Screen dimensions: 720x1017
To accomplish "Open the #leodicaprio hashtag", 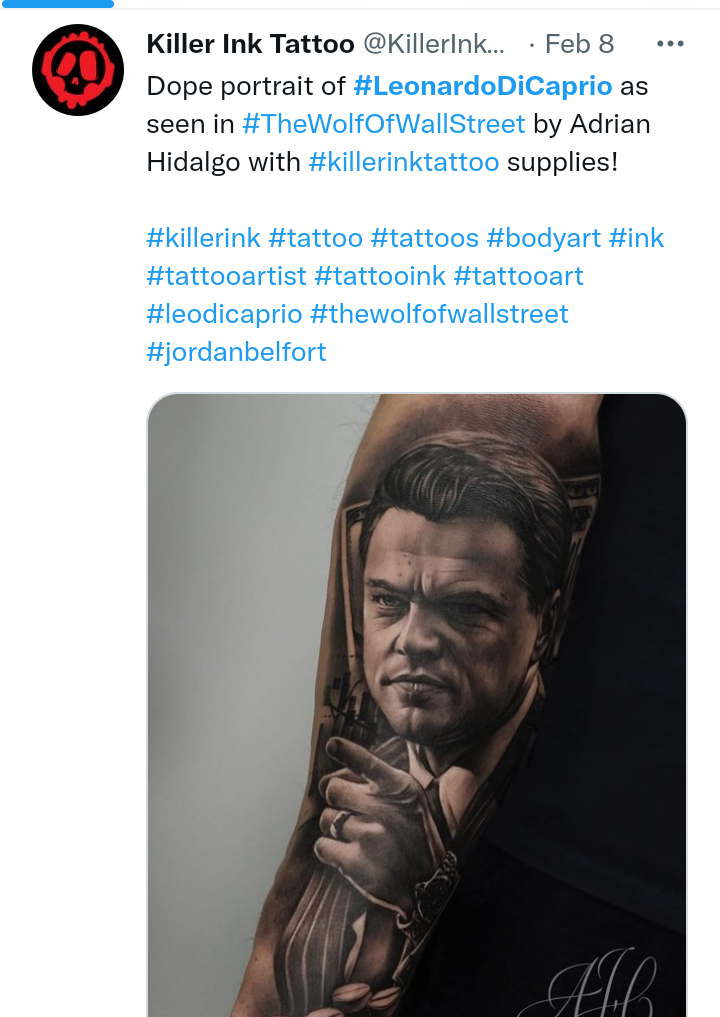I will click(224, 314).
